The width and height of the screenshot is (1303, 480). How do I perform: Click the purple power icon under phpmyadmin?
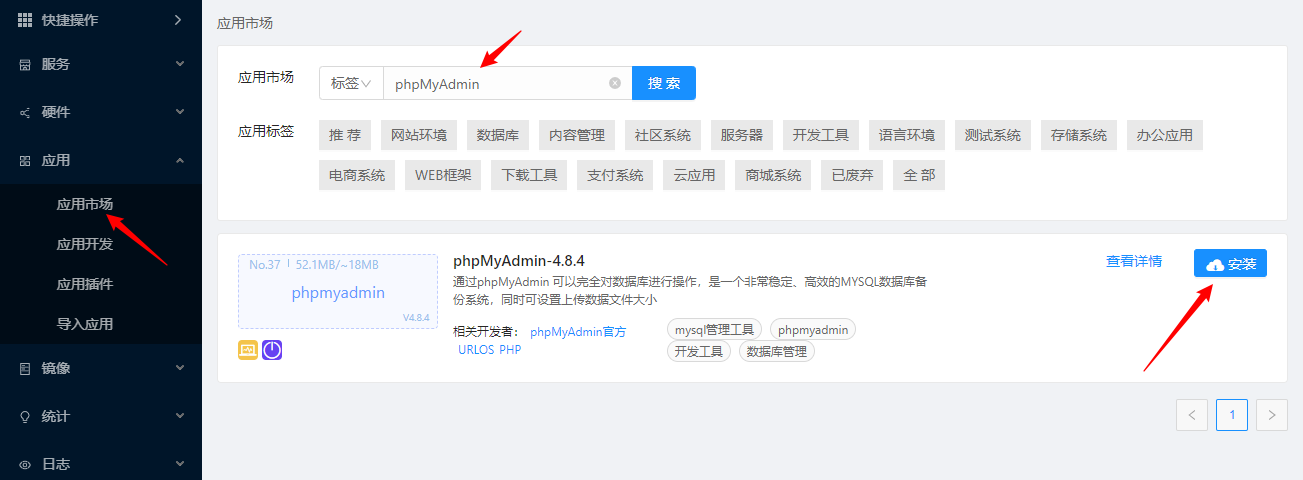272,350
